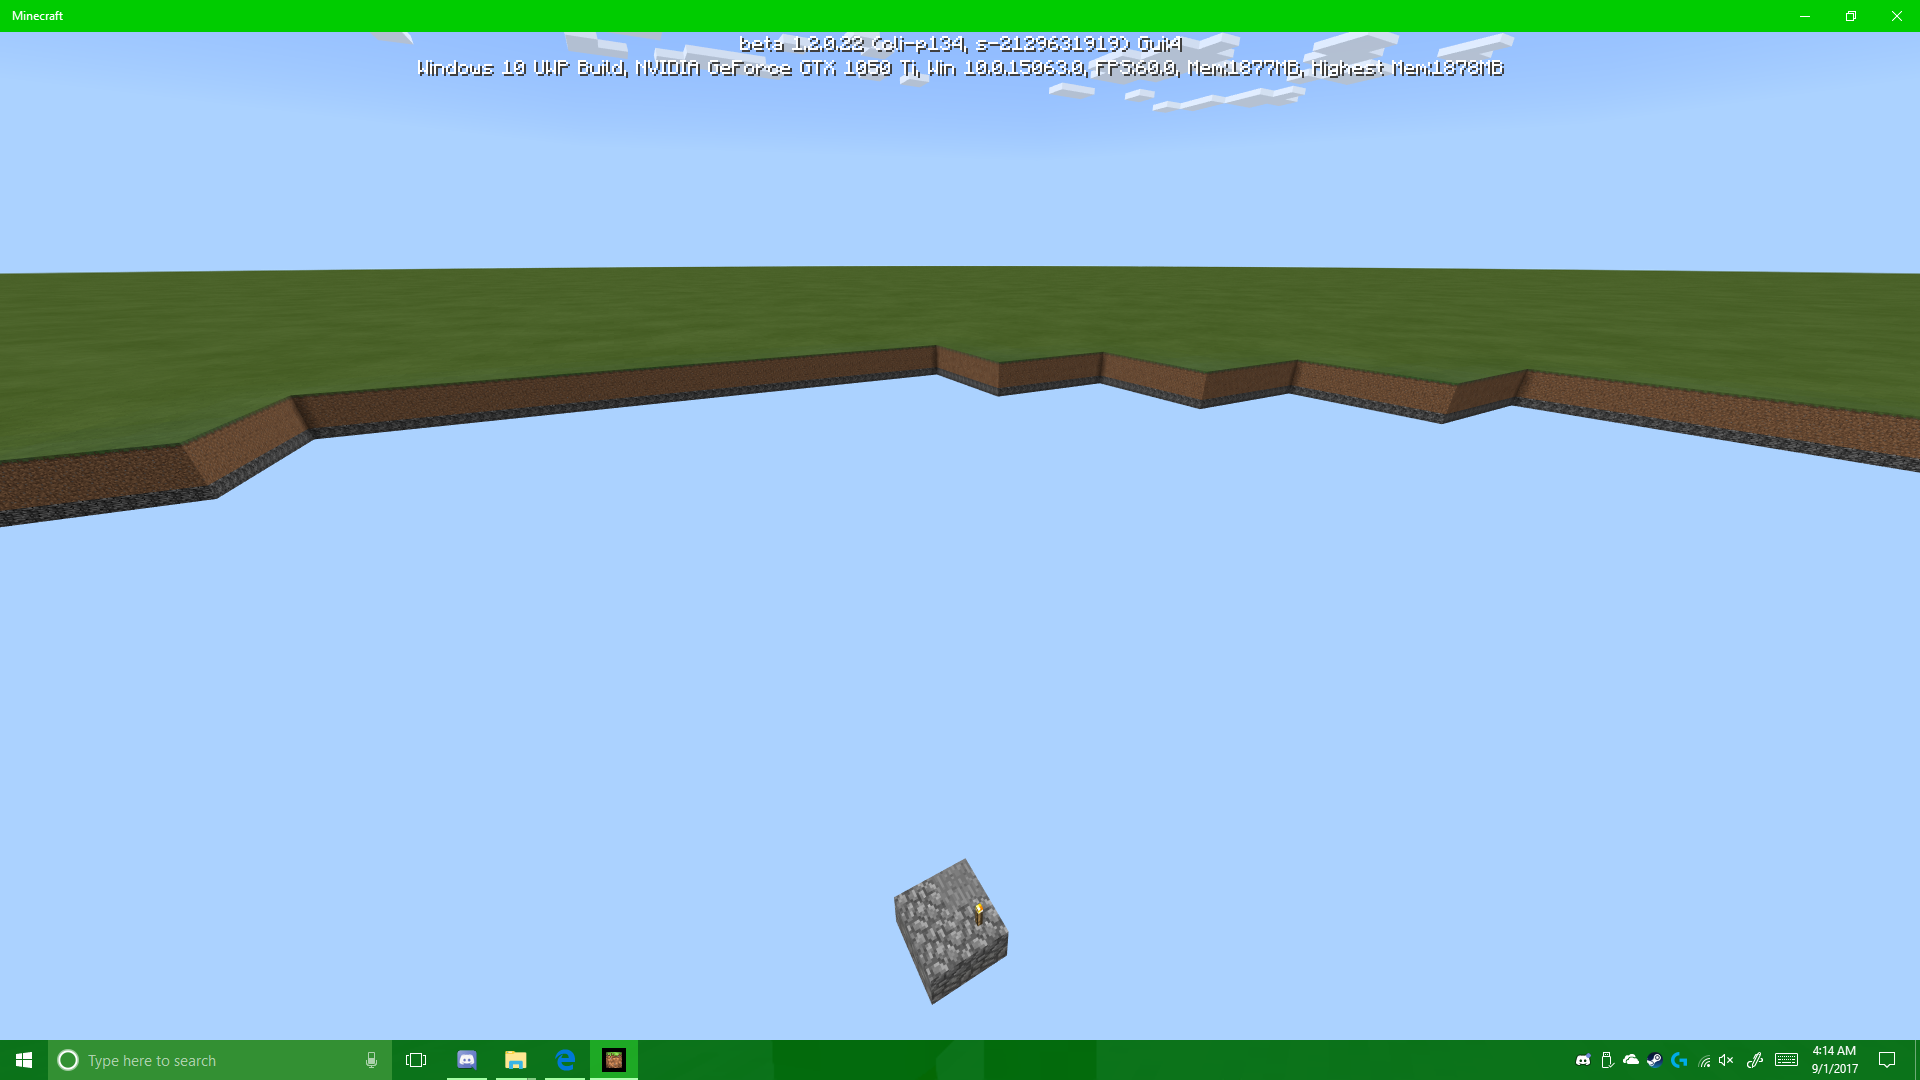Open File Explorer from the taskbar

(516, 1060)
